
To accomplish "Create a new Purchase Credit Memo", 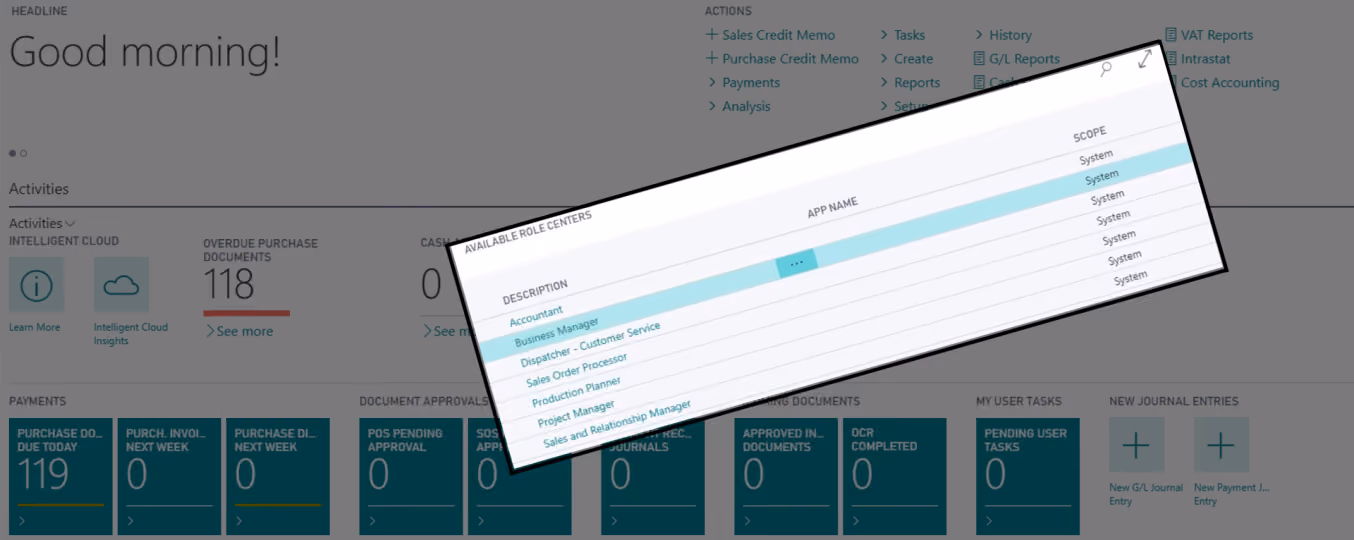I will (x=782, y=59).
